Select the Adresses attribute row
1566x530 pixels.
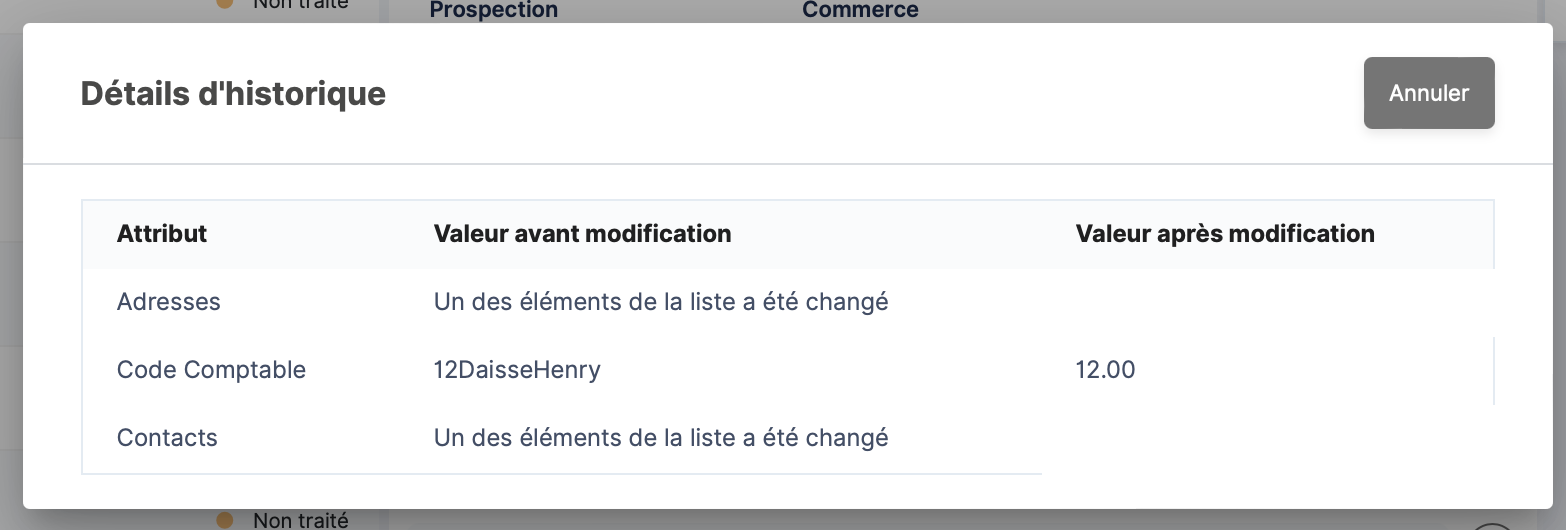(169, 302)
